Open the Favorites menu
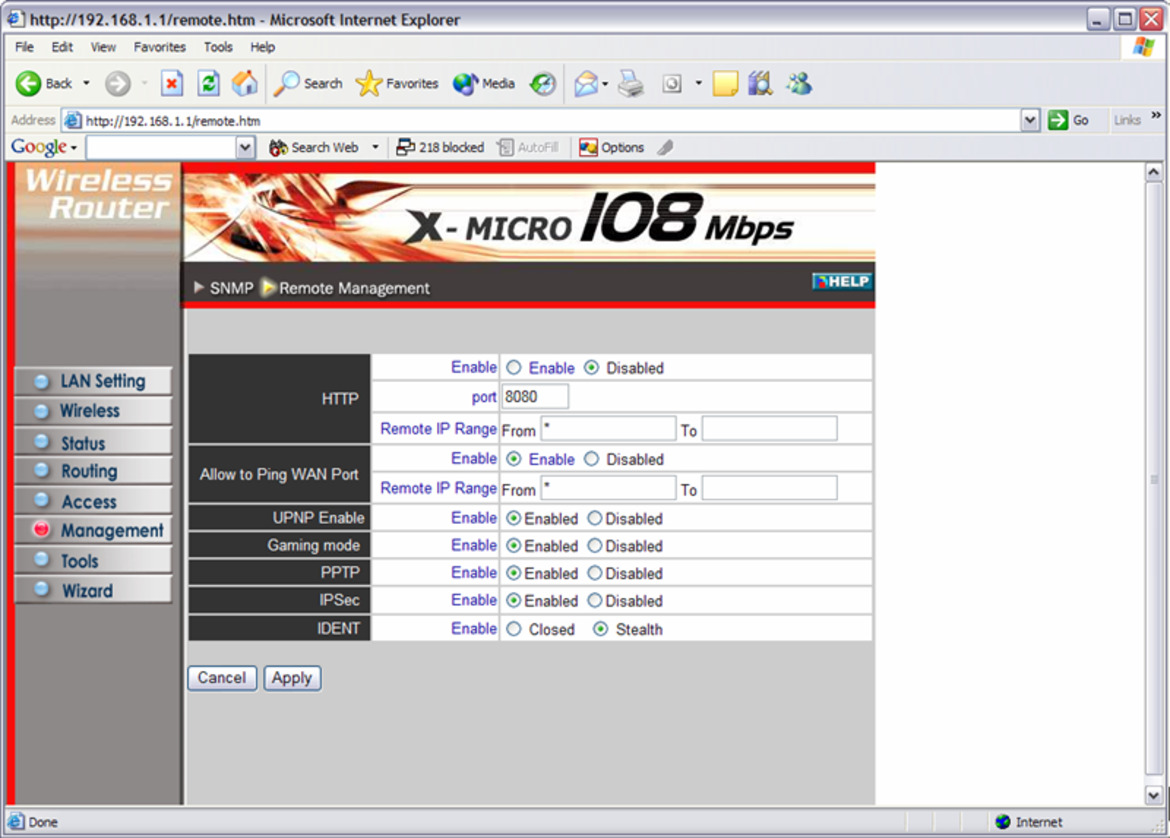Image resolution: width=1170 pixels, height=838 pixels. [x=160, y=47]
